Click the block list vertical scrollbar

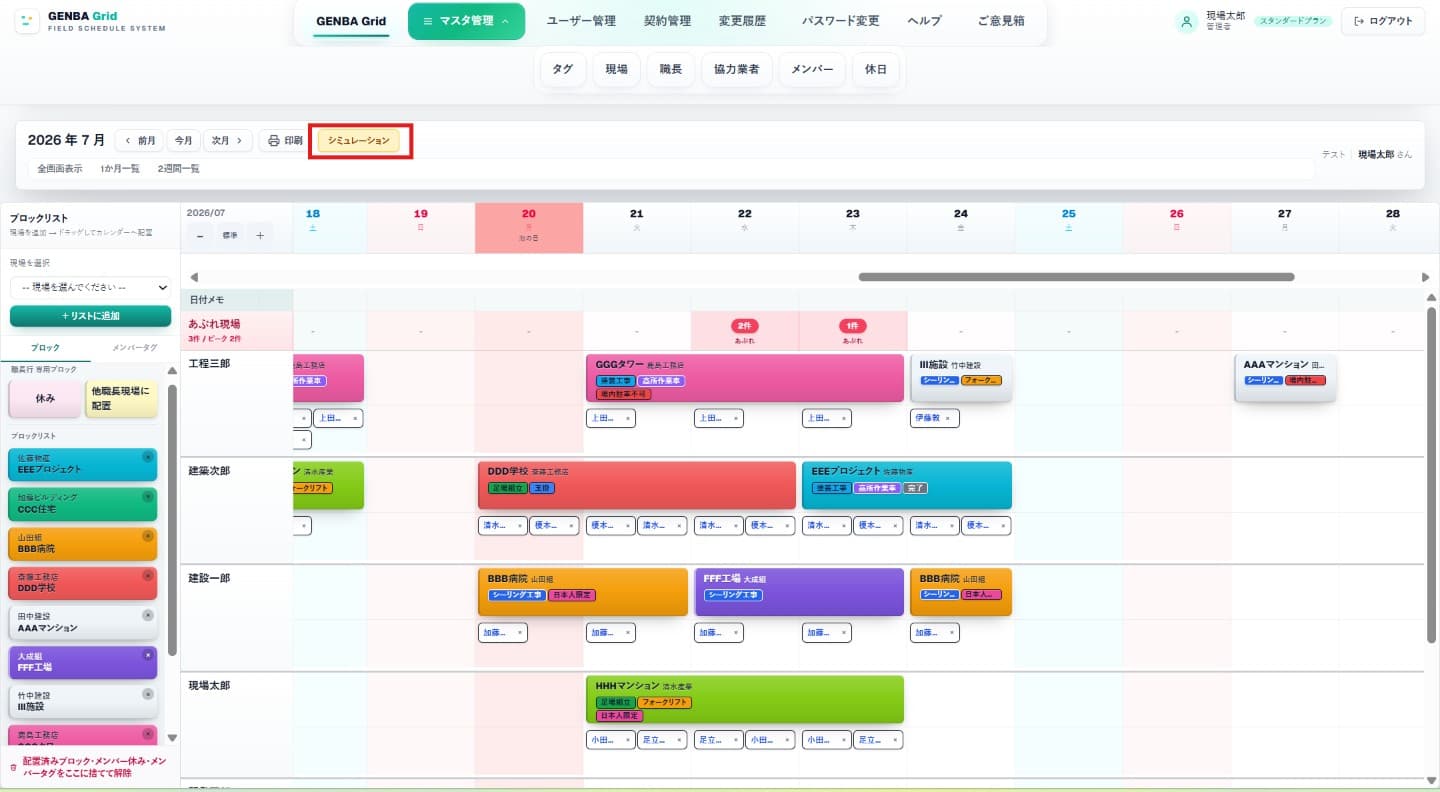tap(172, 520)
